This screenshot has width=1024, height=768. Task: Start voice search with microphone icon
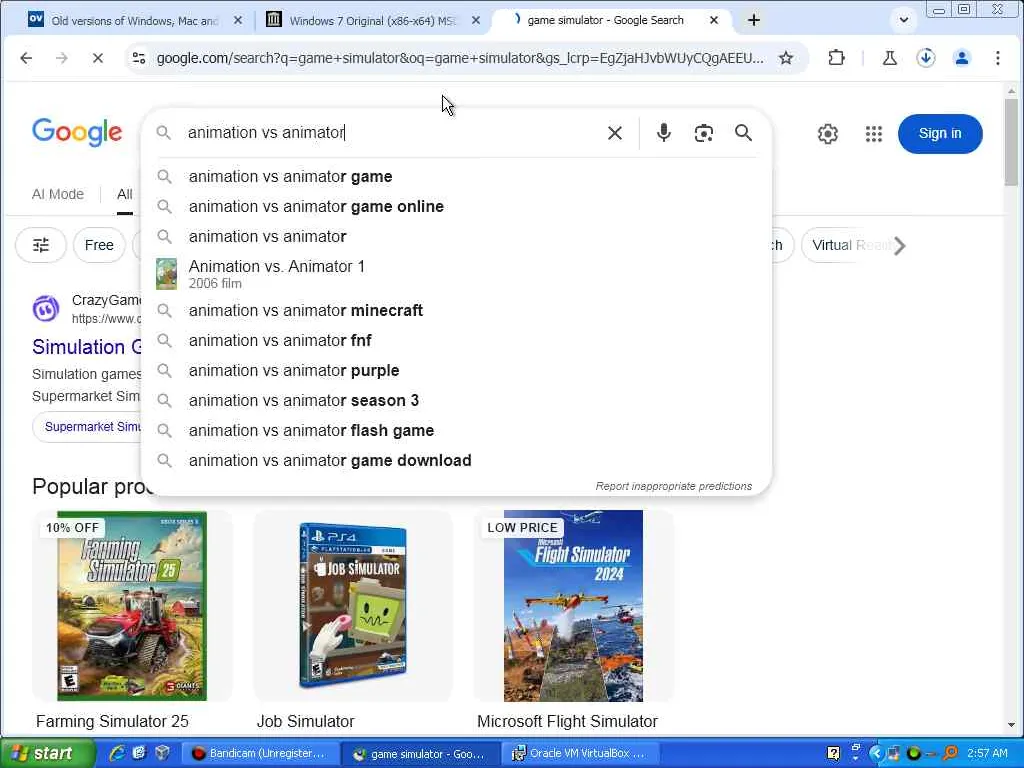(x=664, y=133)
